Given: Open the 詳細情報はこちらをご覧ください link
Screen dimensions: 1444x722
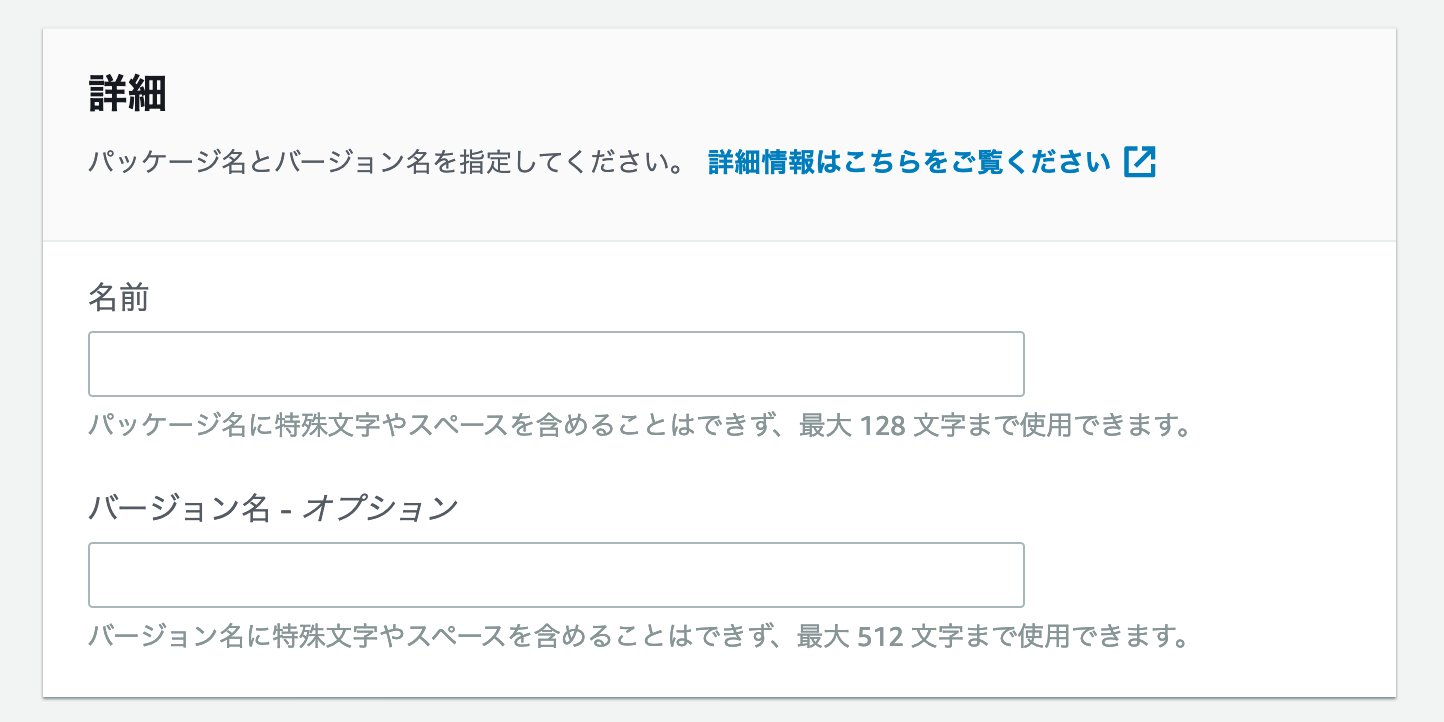Looking at the screenshot, I should tap(932, 162).
